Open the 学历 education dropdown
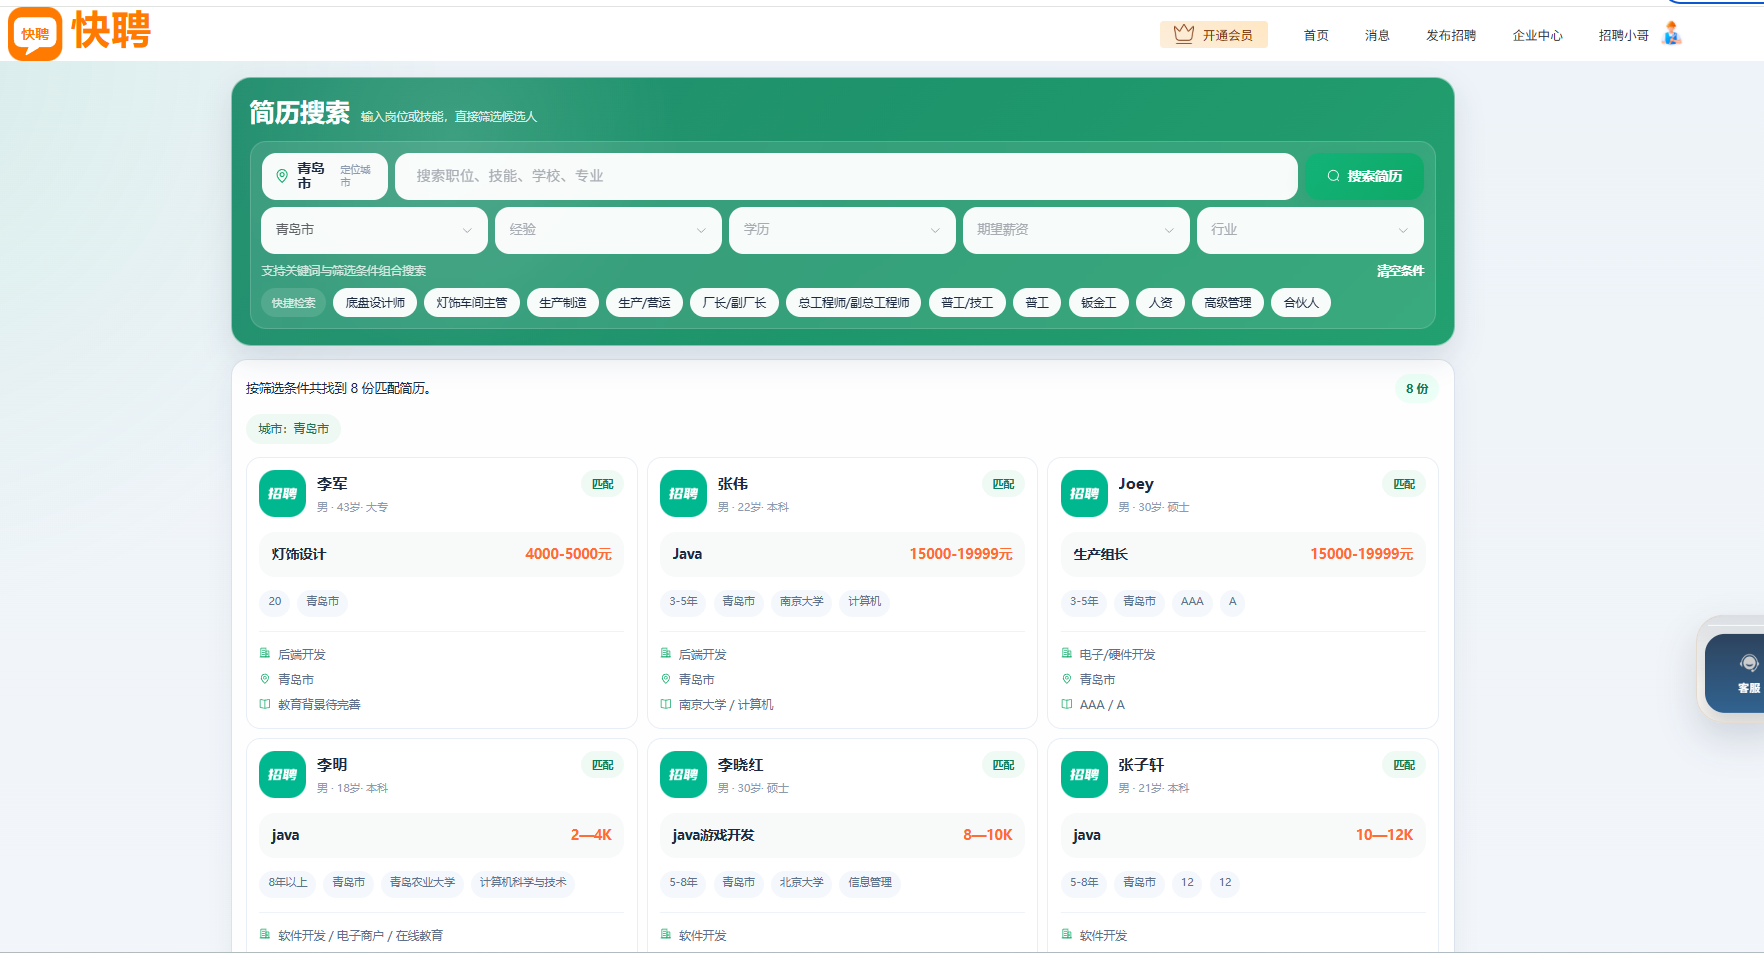 [x=842, y=230]
